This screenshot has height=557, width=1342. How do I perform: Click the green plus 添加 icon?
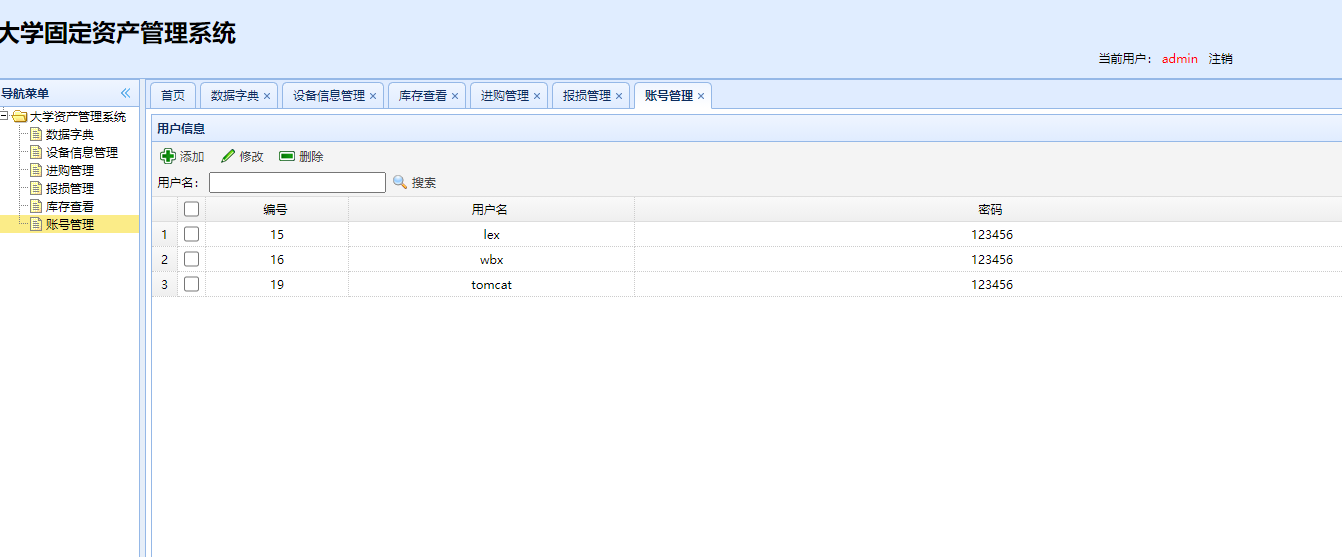[x=168, y=156]
